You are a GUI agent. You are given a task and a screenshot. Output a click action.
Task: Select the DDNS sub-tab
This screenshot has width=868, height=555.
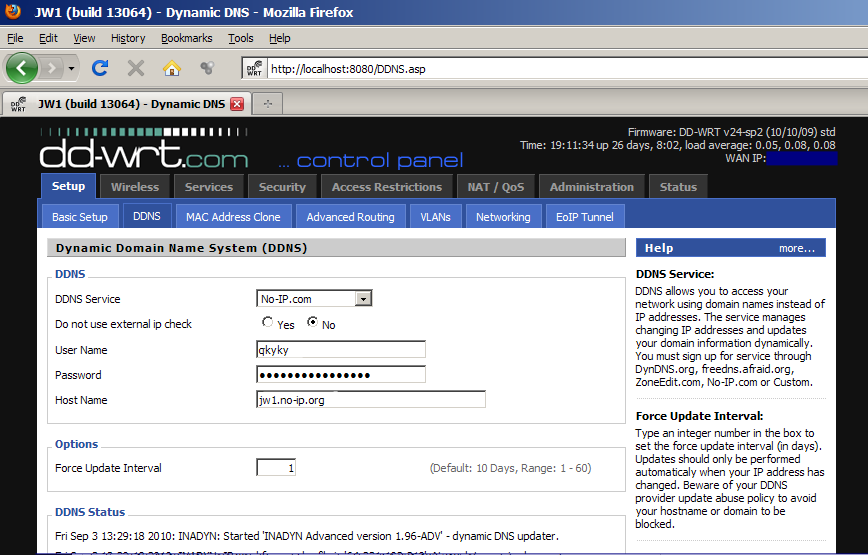click(147, 216)
